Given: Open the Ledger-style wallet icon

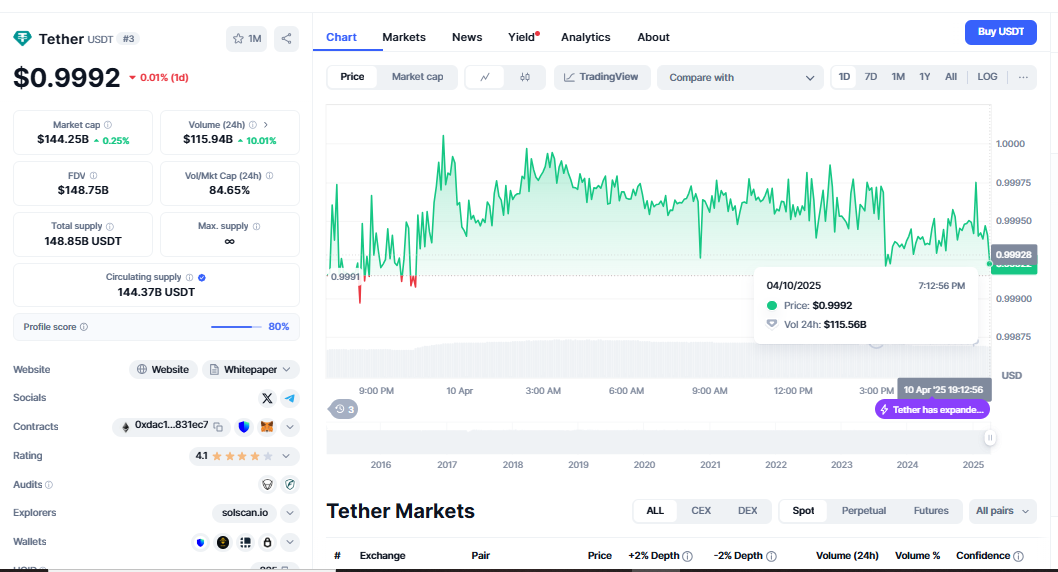Looking at the screenshot, I should (x=246, y=542).
